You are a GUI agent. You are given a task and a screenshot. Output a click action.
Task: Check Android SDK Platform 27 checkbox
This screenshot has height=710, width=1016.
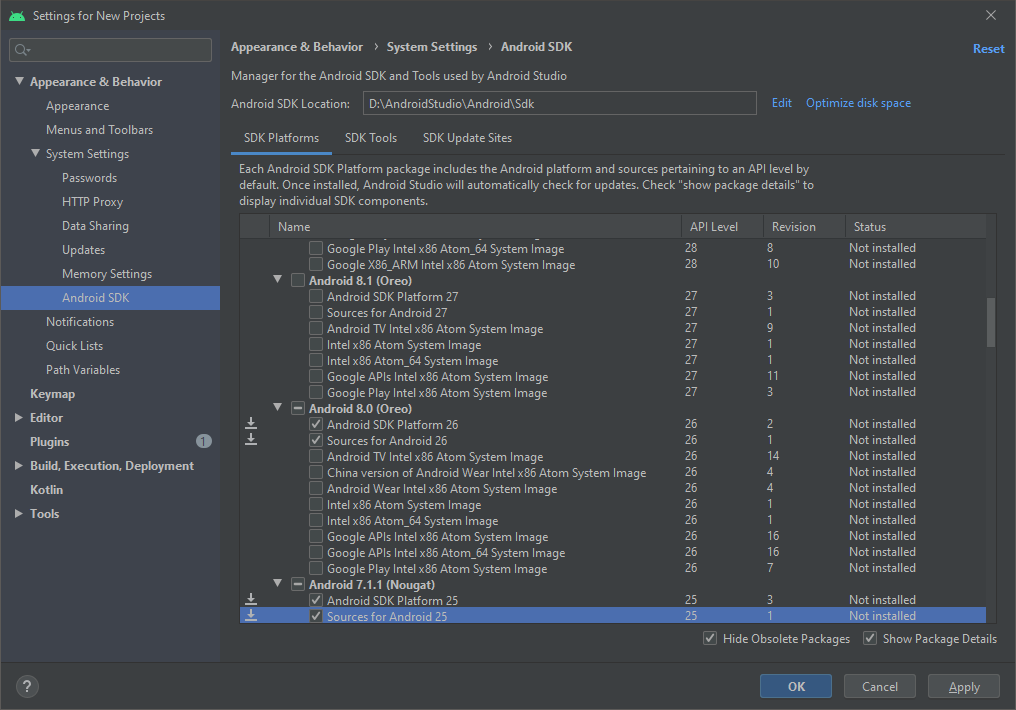pyautogui.click(x=316, y=296)
